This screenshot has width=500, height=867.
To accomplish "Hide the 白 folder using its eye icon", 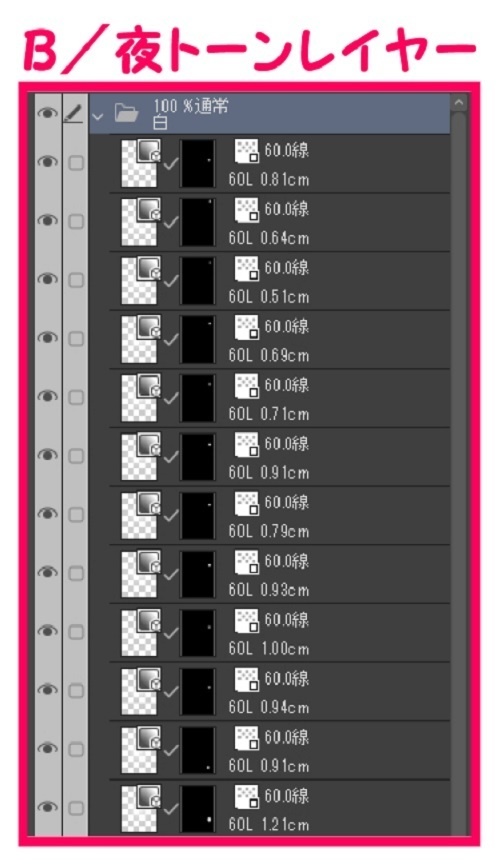I will (x=47, y=113).
